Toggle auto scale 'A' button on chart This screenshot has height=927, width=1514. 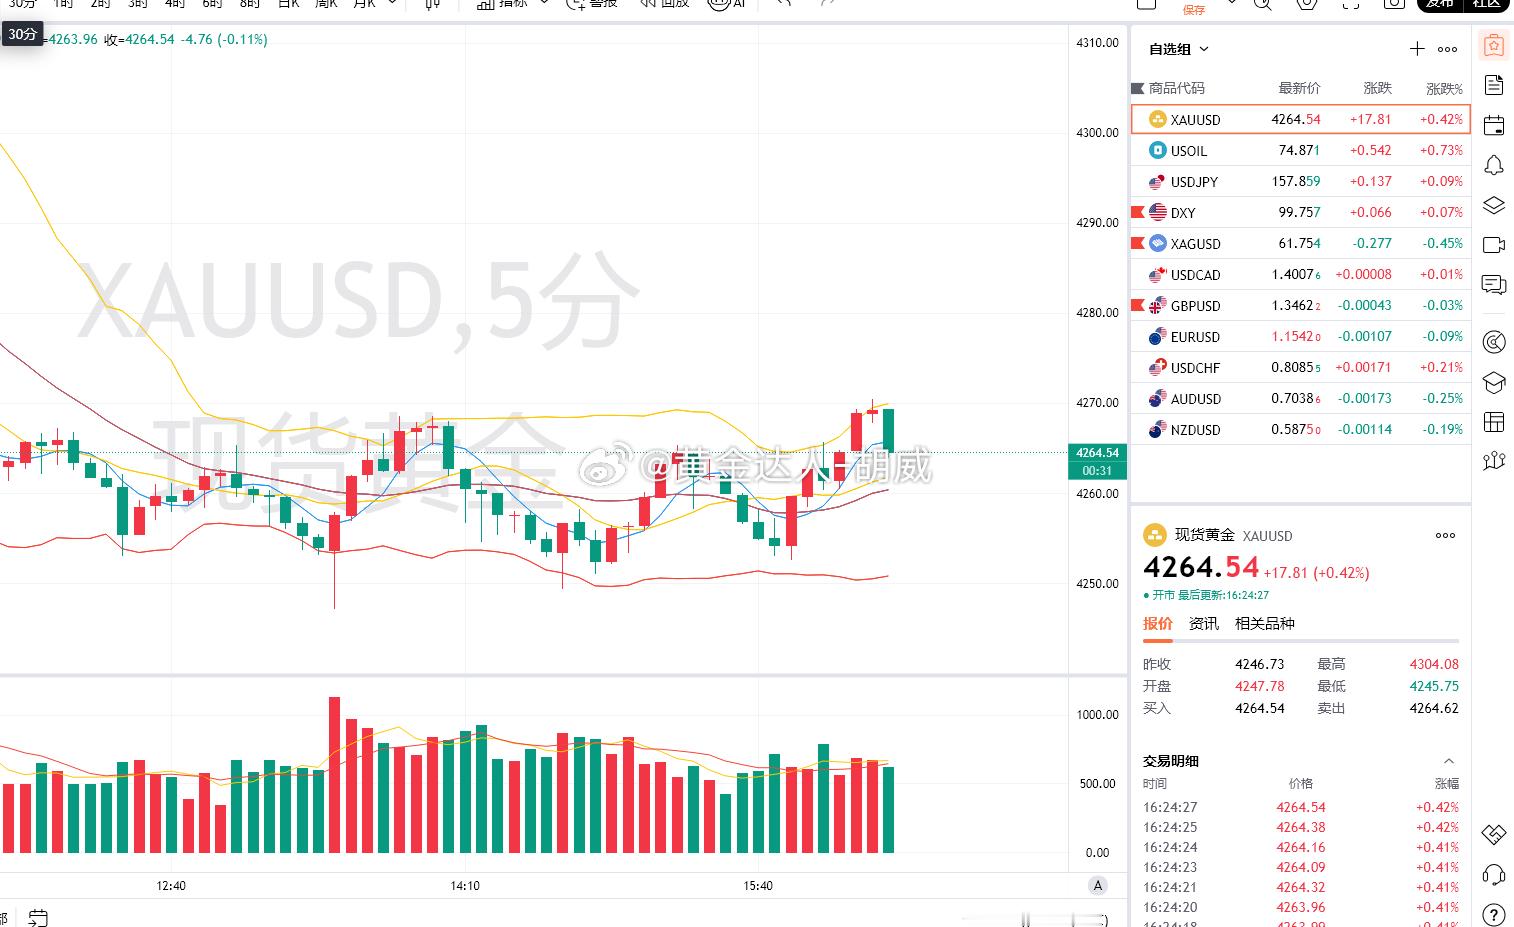[1098, 885]
